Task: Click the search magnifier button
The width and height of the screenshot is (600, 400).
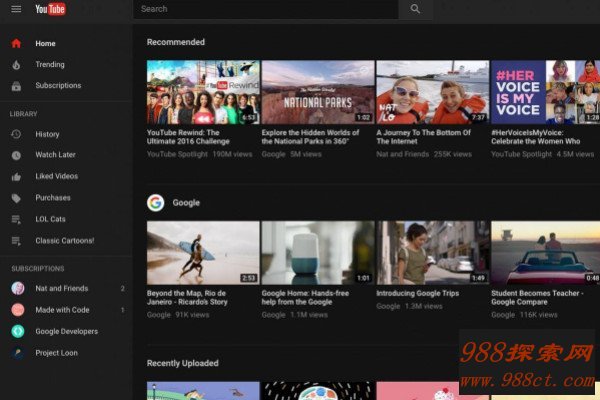Action: click(415, 9)
